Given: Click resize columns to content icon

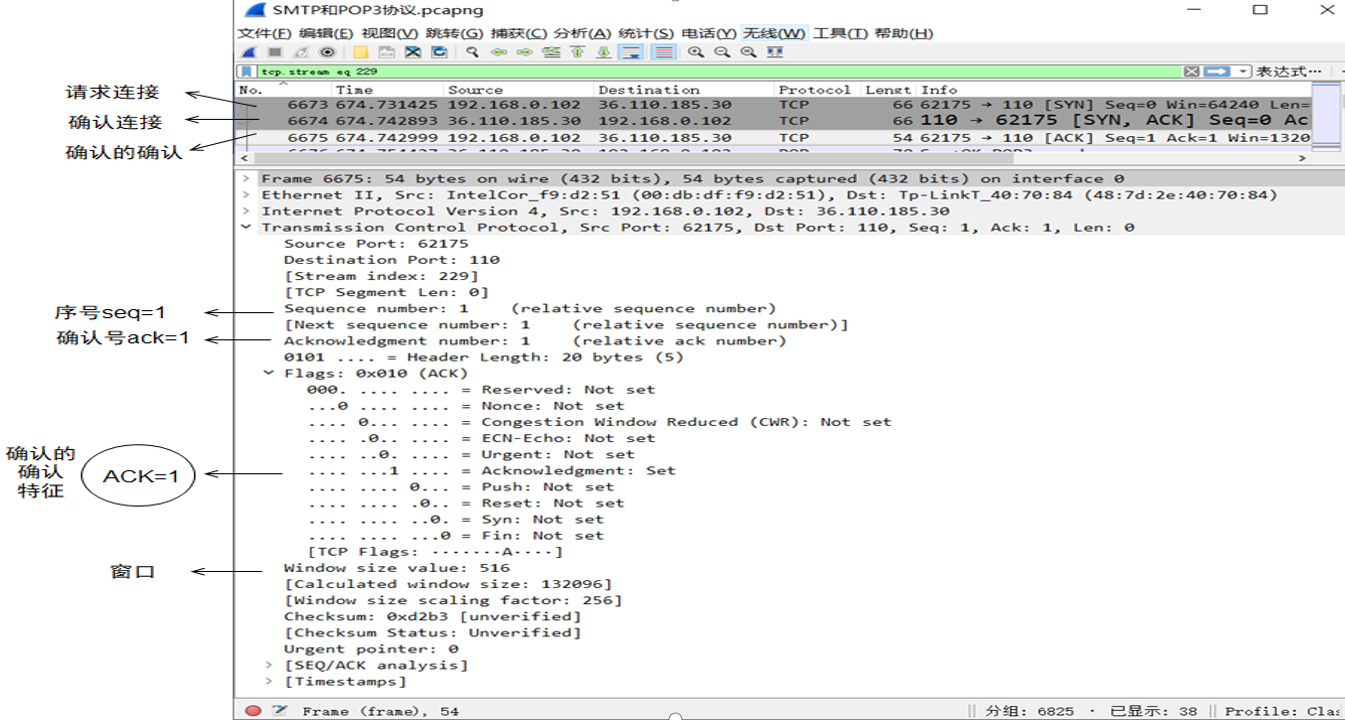Looking at the screenshot, I should 774,52.
